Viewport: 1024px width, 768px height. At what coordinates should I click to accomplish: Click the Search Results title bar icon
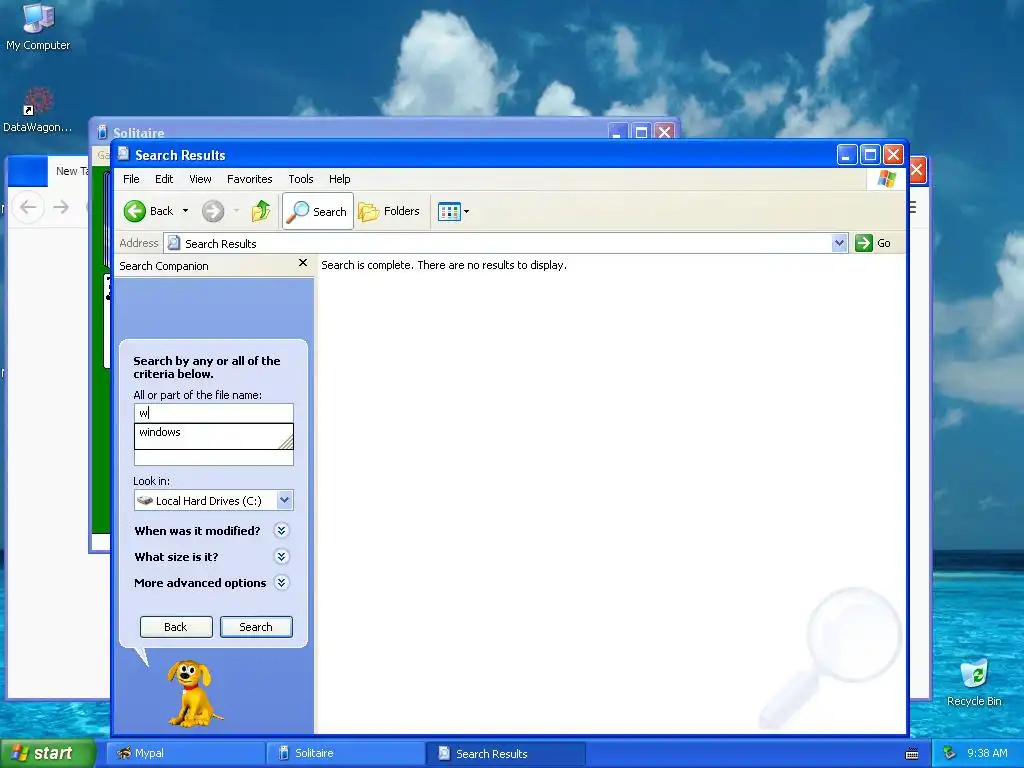point(123,154)
